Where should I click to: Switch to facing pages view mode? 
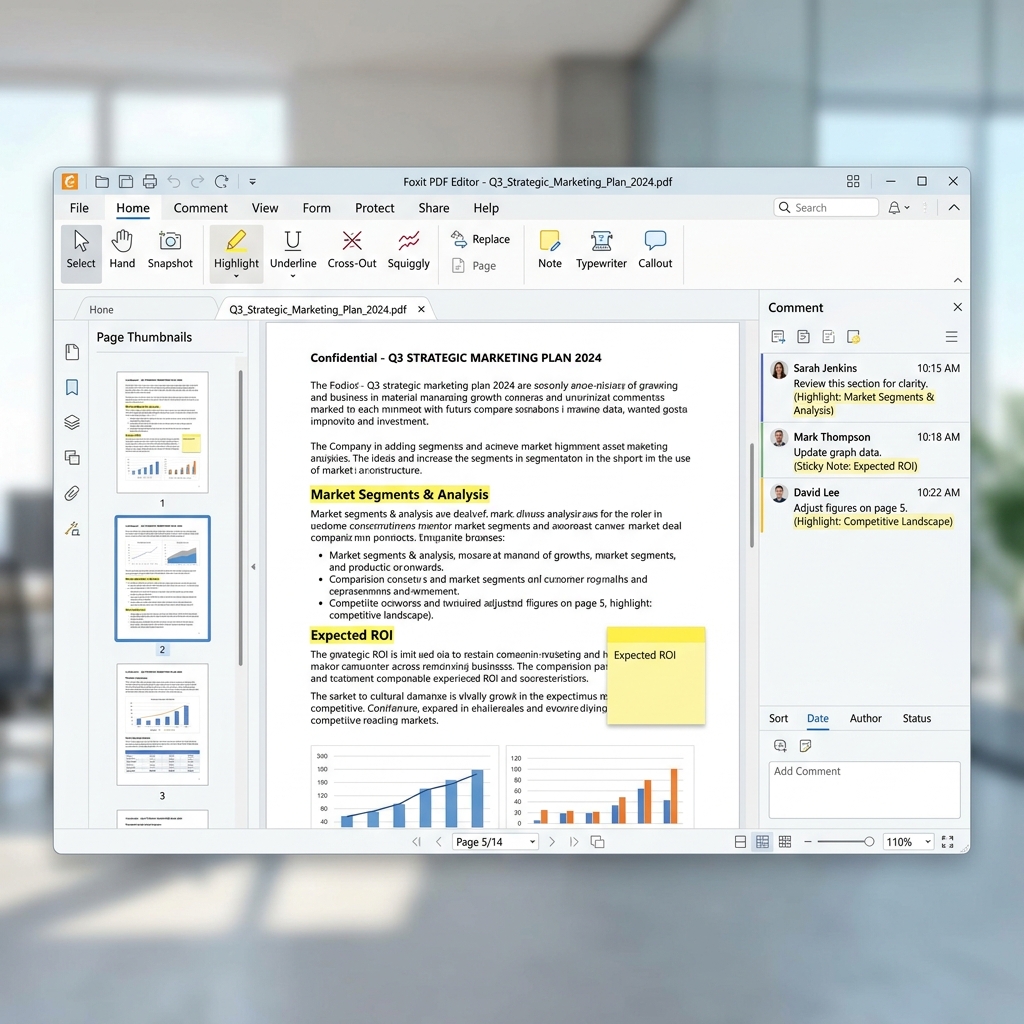pos(785,842)
